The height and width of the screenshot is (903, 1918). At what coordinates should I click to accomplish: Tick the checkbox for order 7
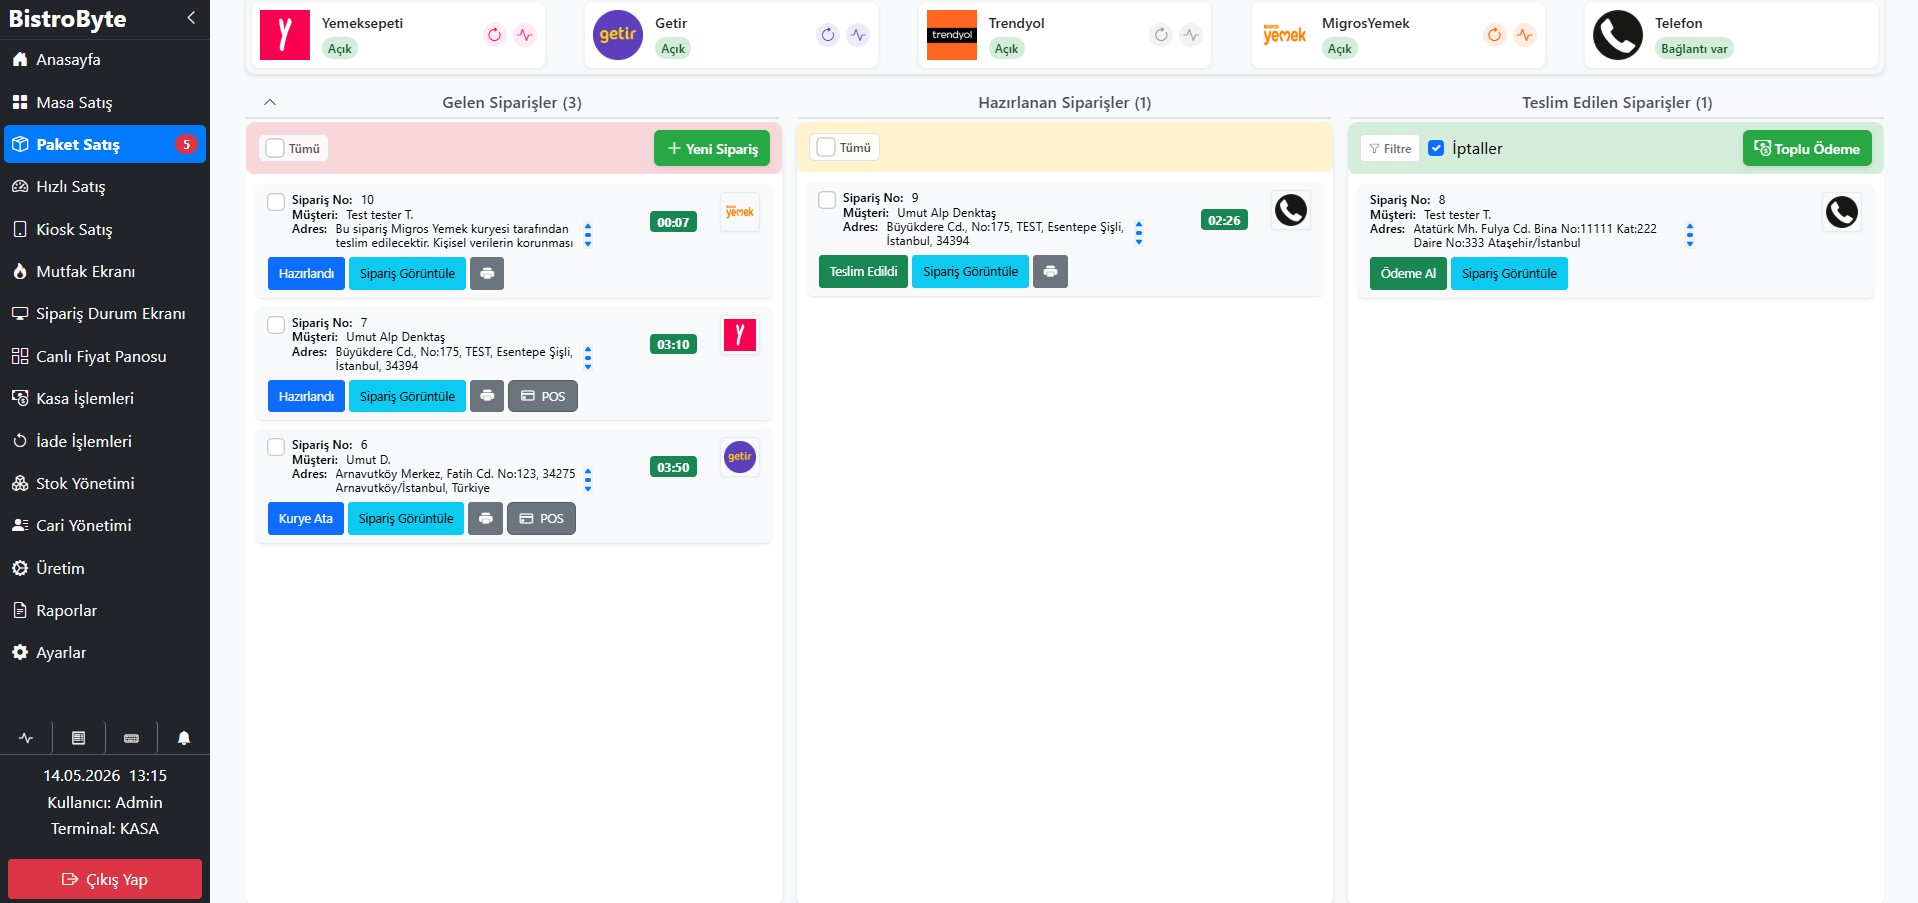click(276, 325)
